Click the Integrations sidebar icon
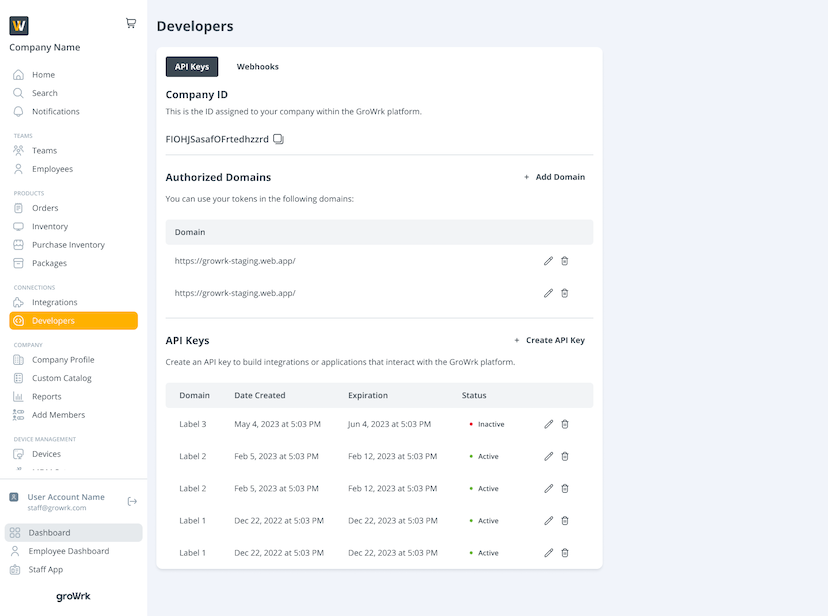 17,302
